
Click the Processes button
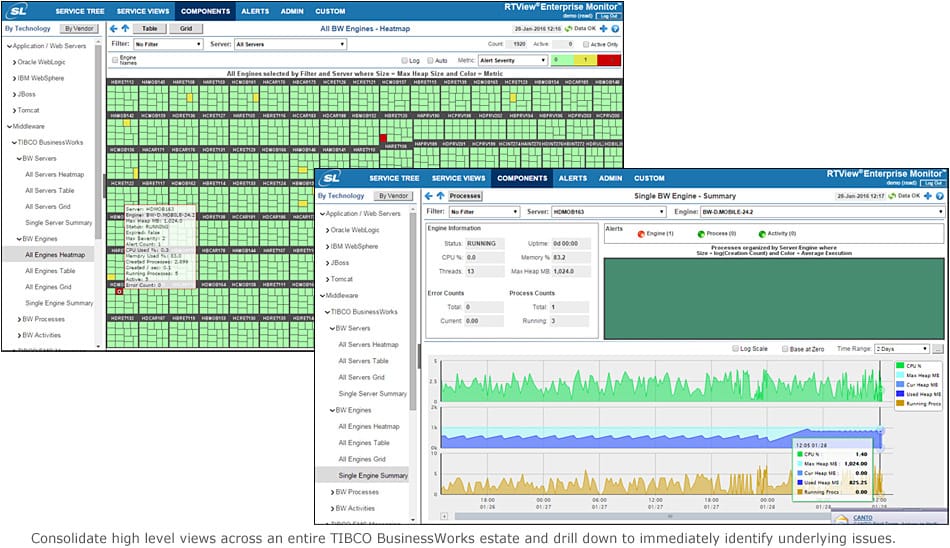click(x=465, y=196)
